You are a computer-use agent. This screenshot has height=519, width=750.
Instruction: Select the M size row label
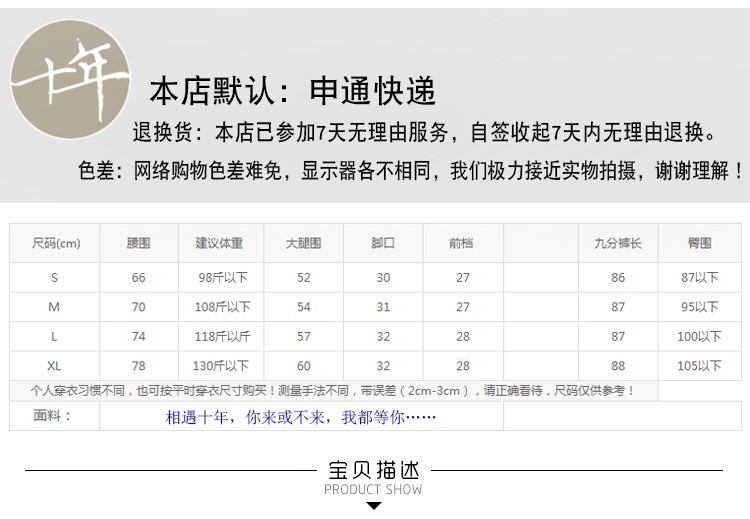(x=54, y=307)
